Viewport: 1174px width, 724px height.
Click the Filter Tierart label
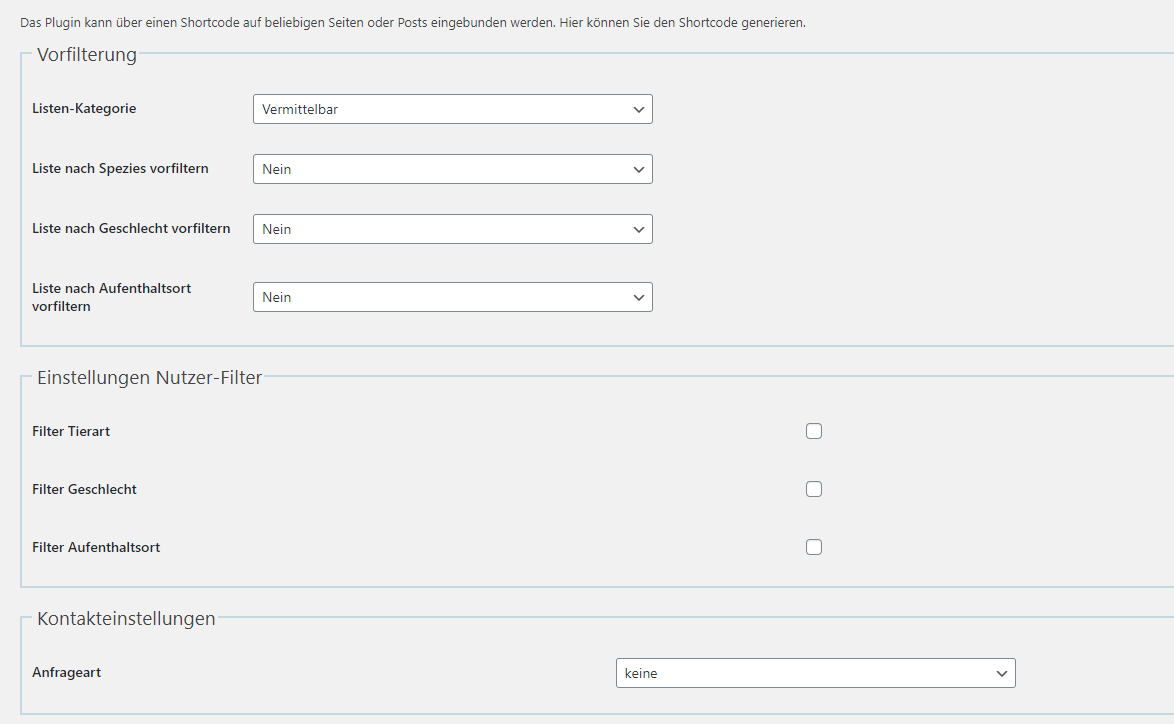click(x=71, y=431)
